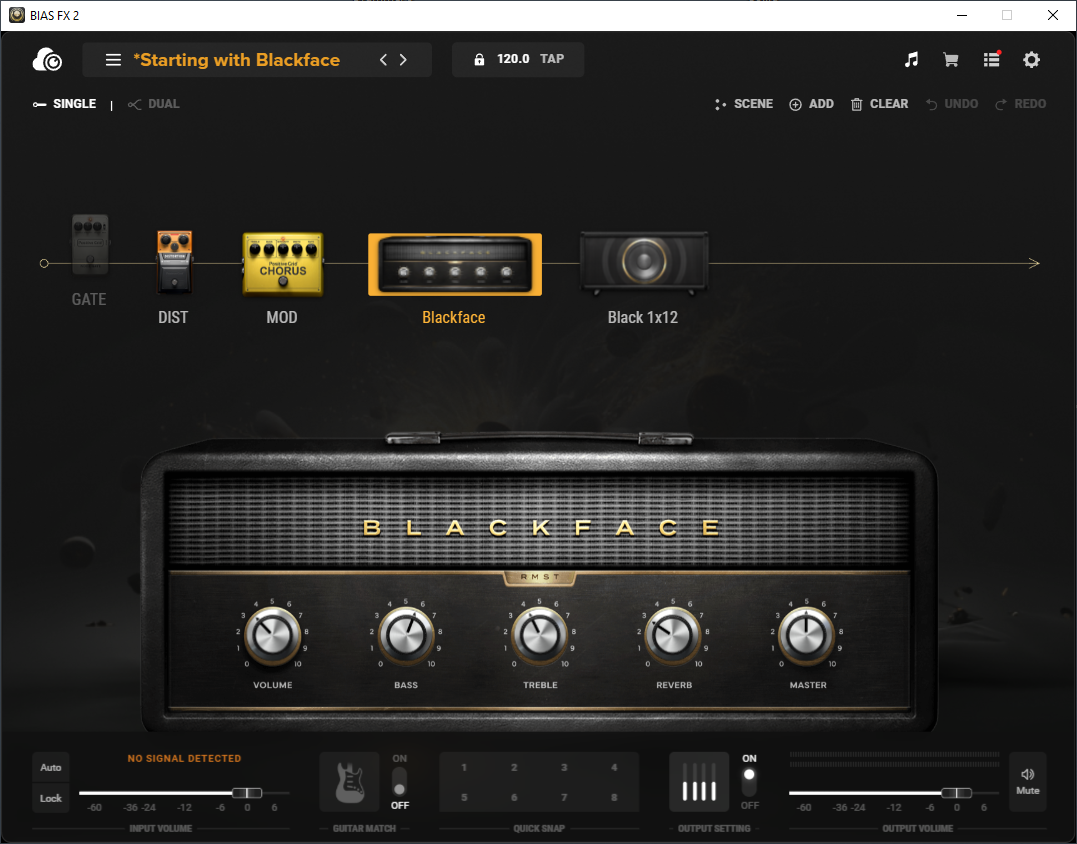Select Quick Snap slot 5

464,797
